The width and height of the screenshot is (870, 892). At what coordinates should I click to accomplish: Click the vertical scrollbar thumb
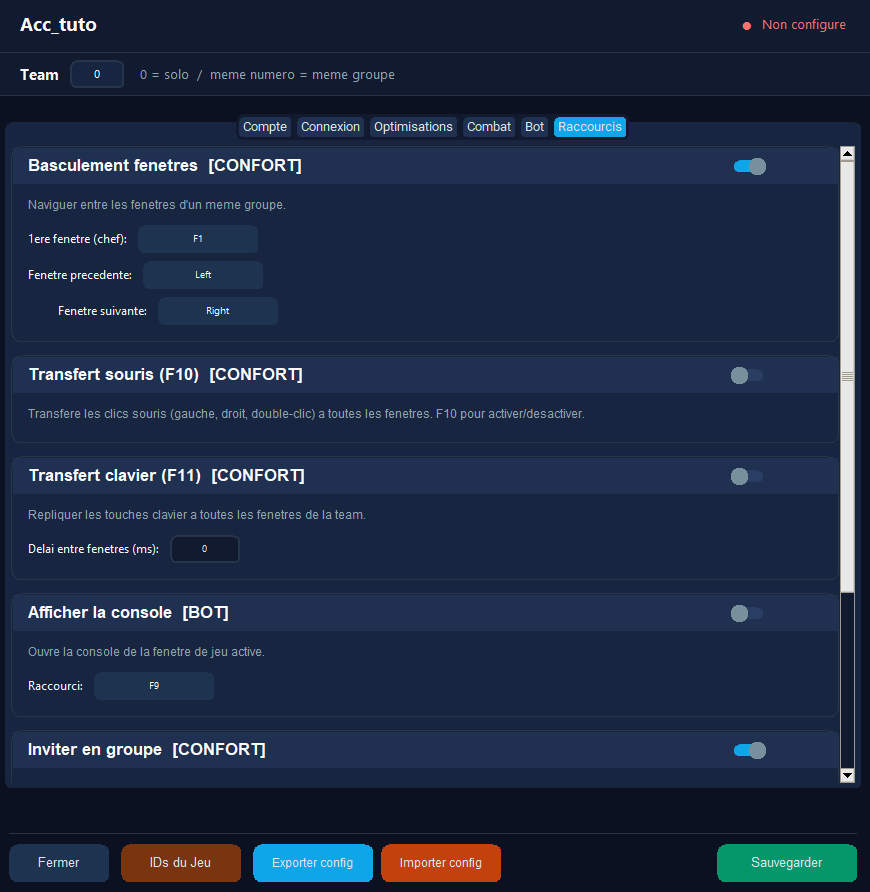click(x=847, y=375)
